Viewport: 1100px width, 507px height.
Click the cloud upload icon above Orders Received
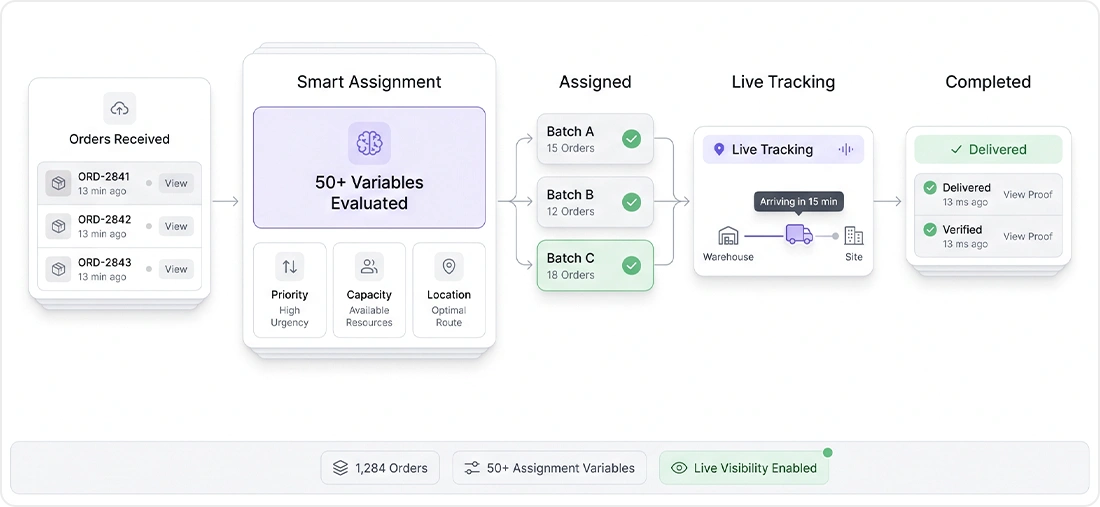pos(119,109)
